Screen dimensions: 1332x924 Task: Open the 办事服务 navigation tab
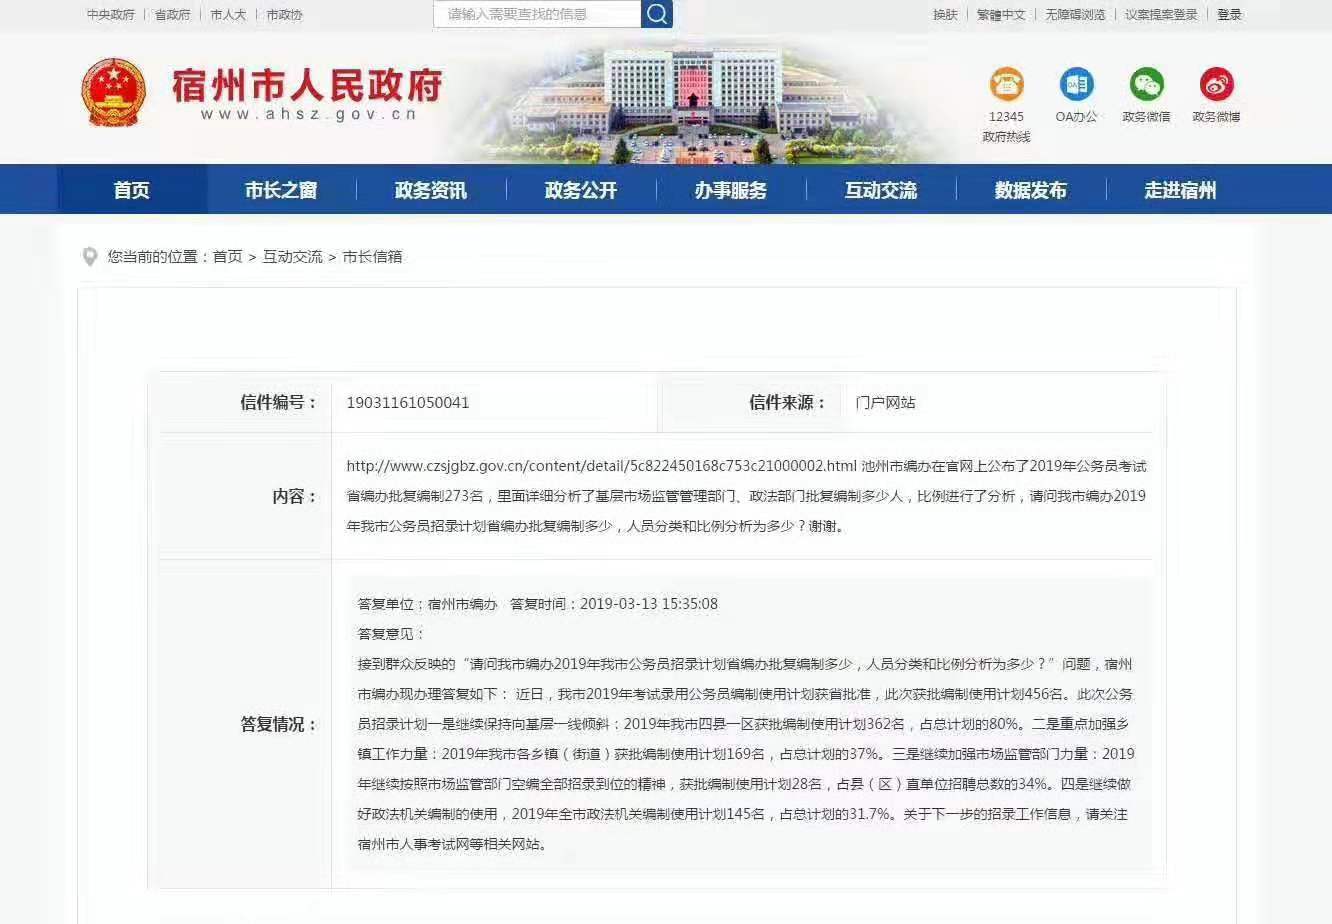[x=731, y=190]
